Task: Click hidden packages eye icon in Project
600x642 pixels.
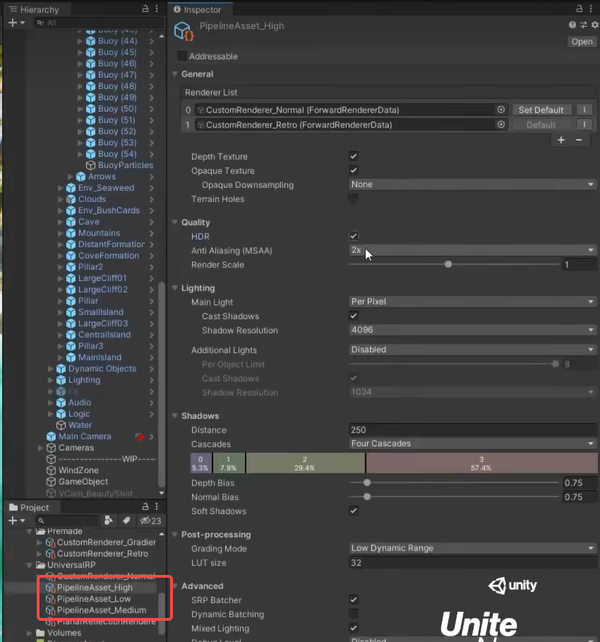Action: point(150,520)
